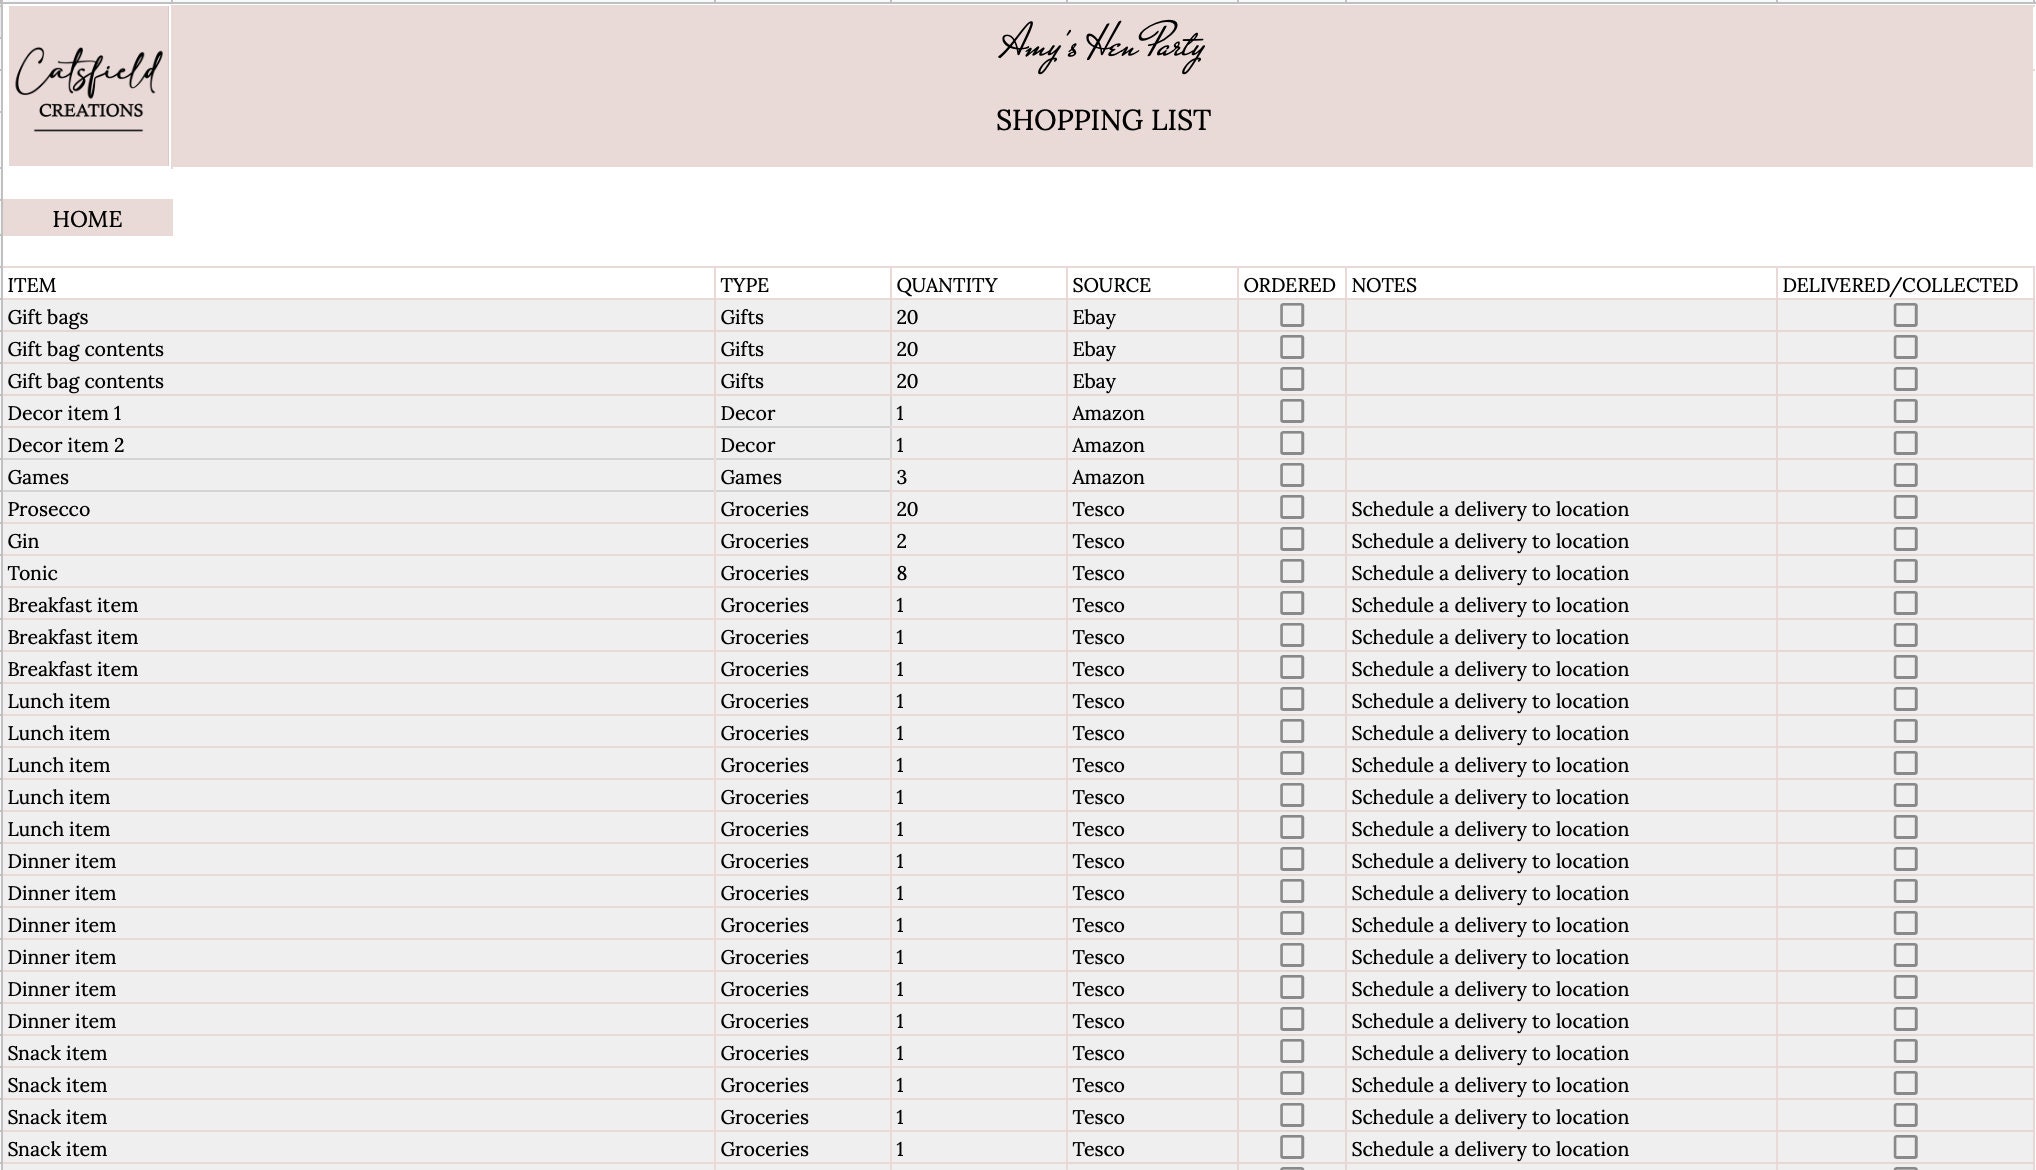Check the Ordered box for Gin
The image size is (2036, 1170).
pos(1293,539)
